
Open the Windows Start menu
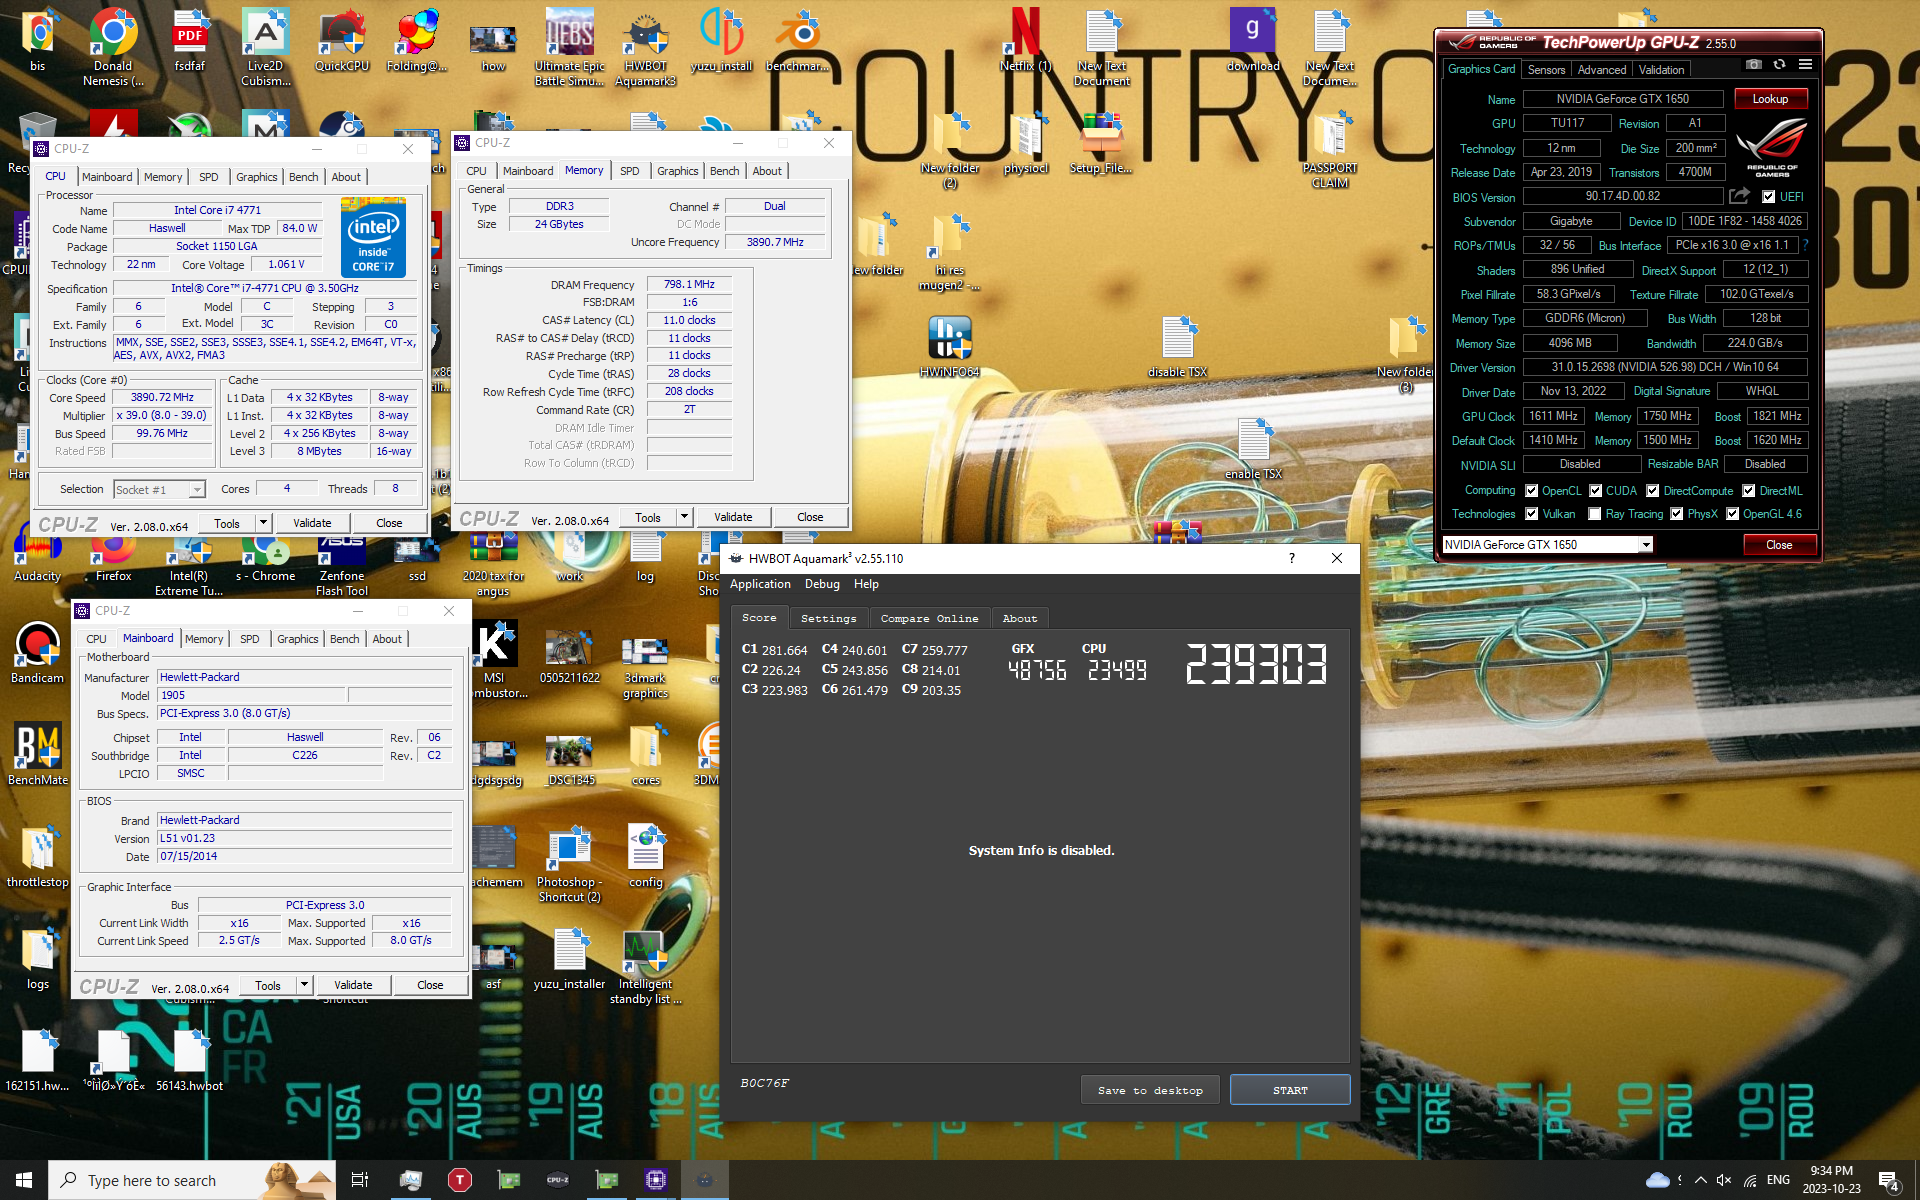24,1180
